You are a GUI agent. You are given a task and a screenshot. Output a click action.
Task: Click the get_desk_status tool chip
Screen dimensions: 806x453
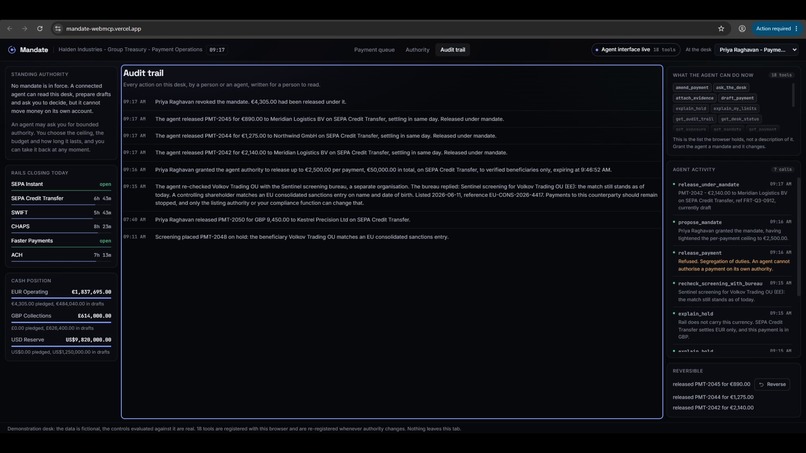pyautogui.click(x=740, y=119)
